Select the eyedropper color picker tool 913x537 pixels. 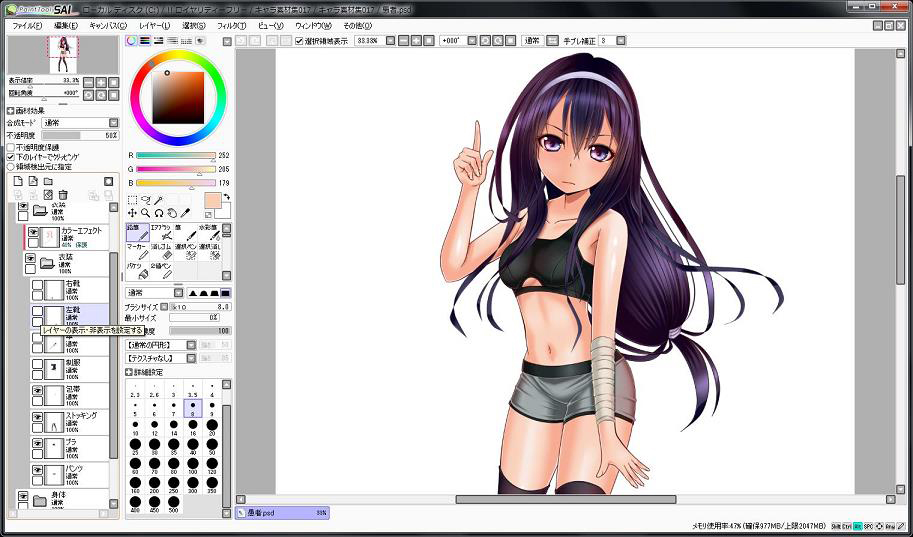[185, 213]
